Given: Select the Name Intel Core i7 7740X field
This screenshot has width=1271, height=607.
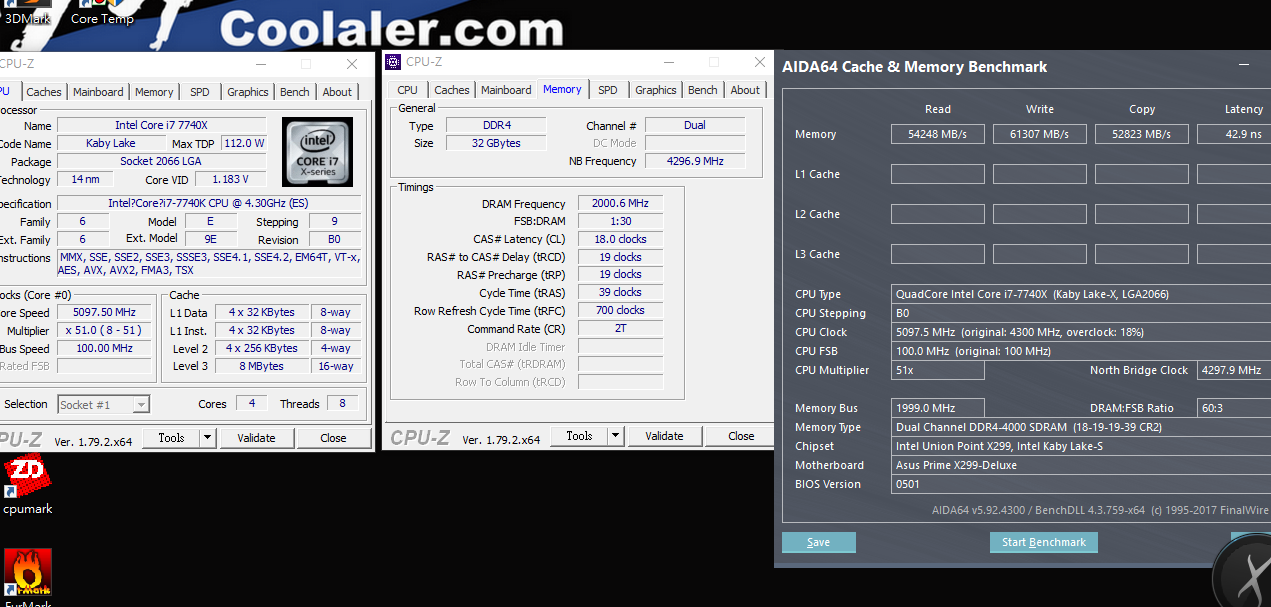Looking at the screenshot, I should (162, 125).
